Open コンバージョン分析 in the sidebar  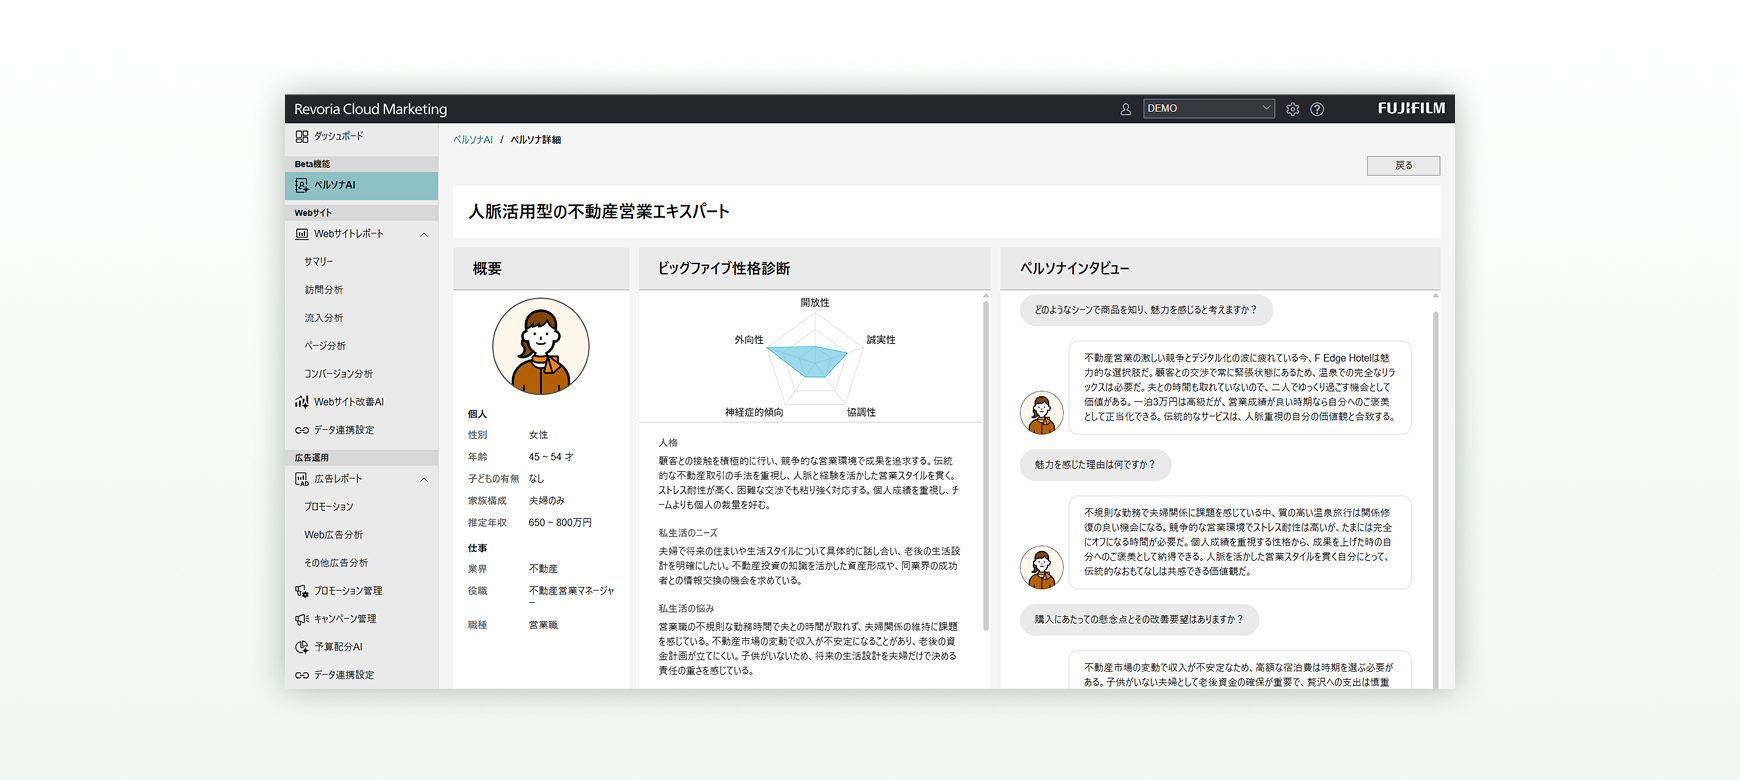338,374
